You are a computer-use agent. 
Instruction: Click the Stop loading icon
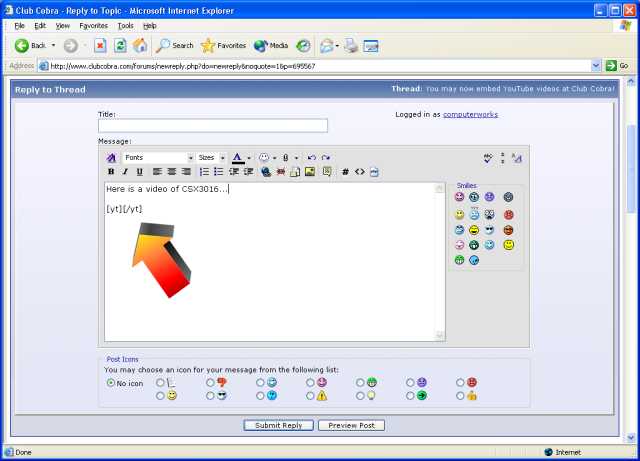click(100, 45)
